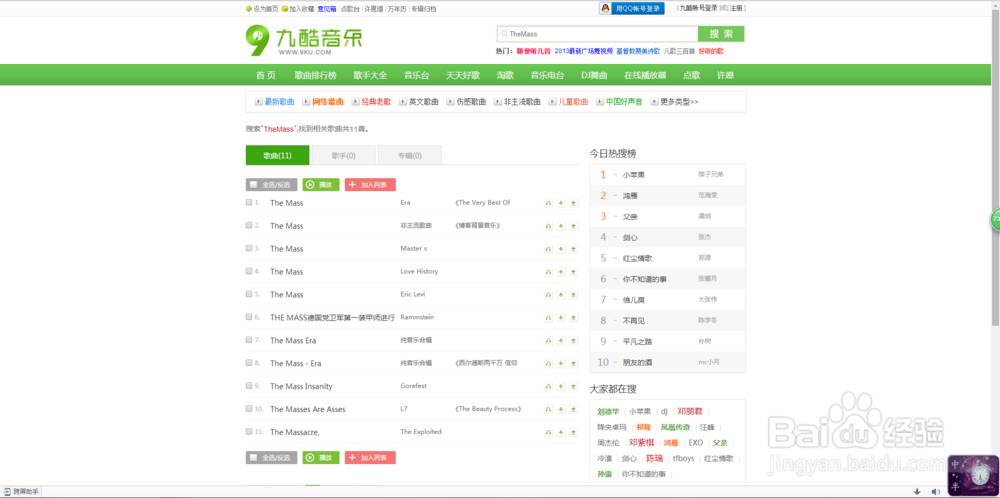Download the Eric Levi song via its icon
The height and width of the screenshot is (498, 1000).
coord(573,295)
